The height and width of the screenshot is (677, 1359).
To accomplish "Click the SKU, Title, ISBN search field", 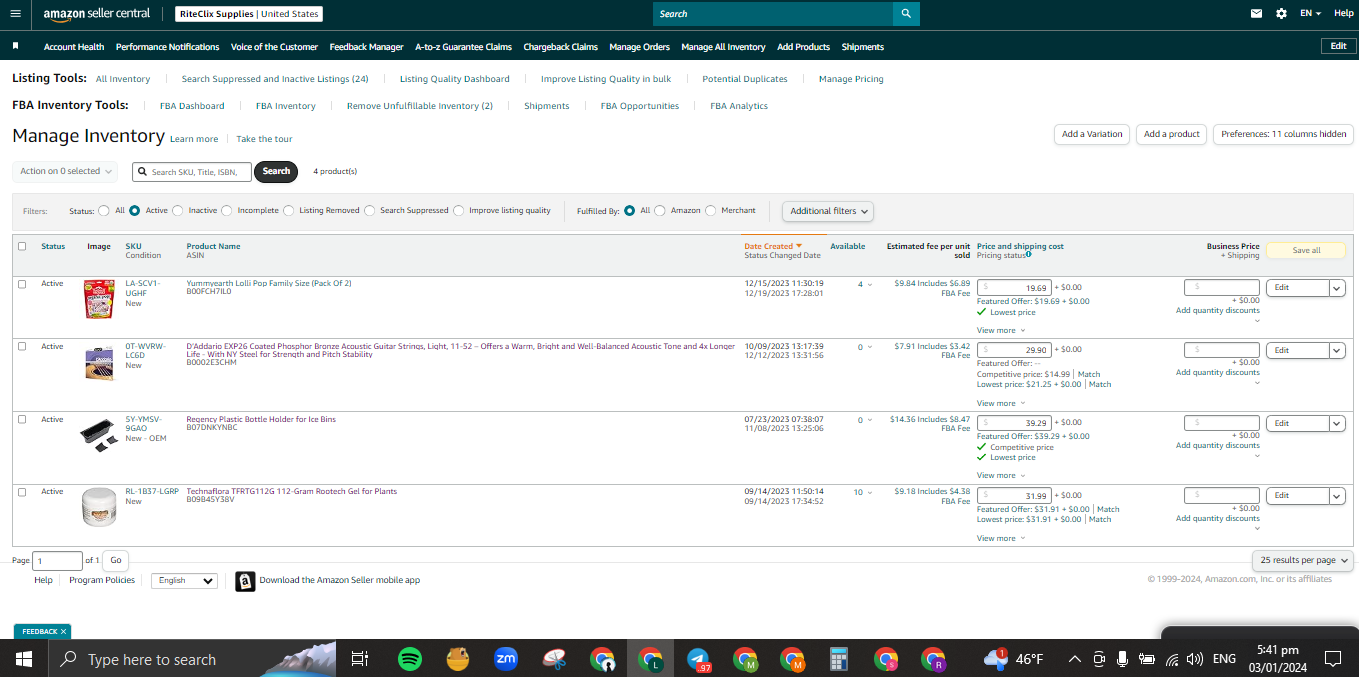I will 192,172.
